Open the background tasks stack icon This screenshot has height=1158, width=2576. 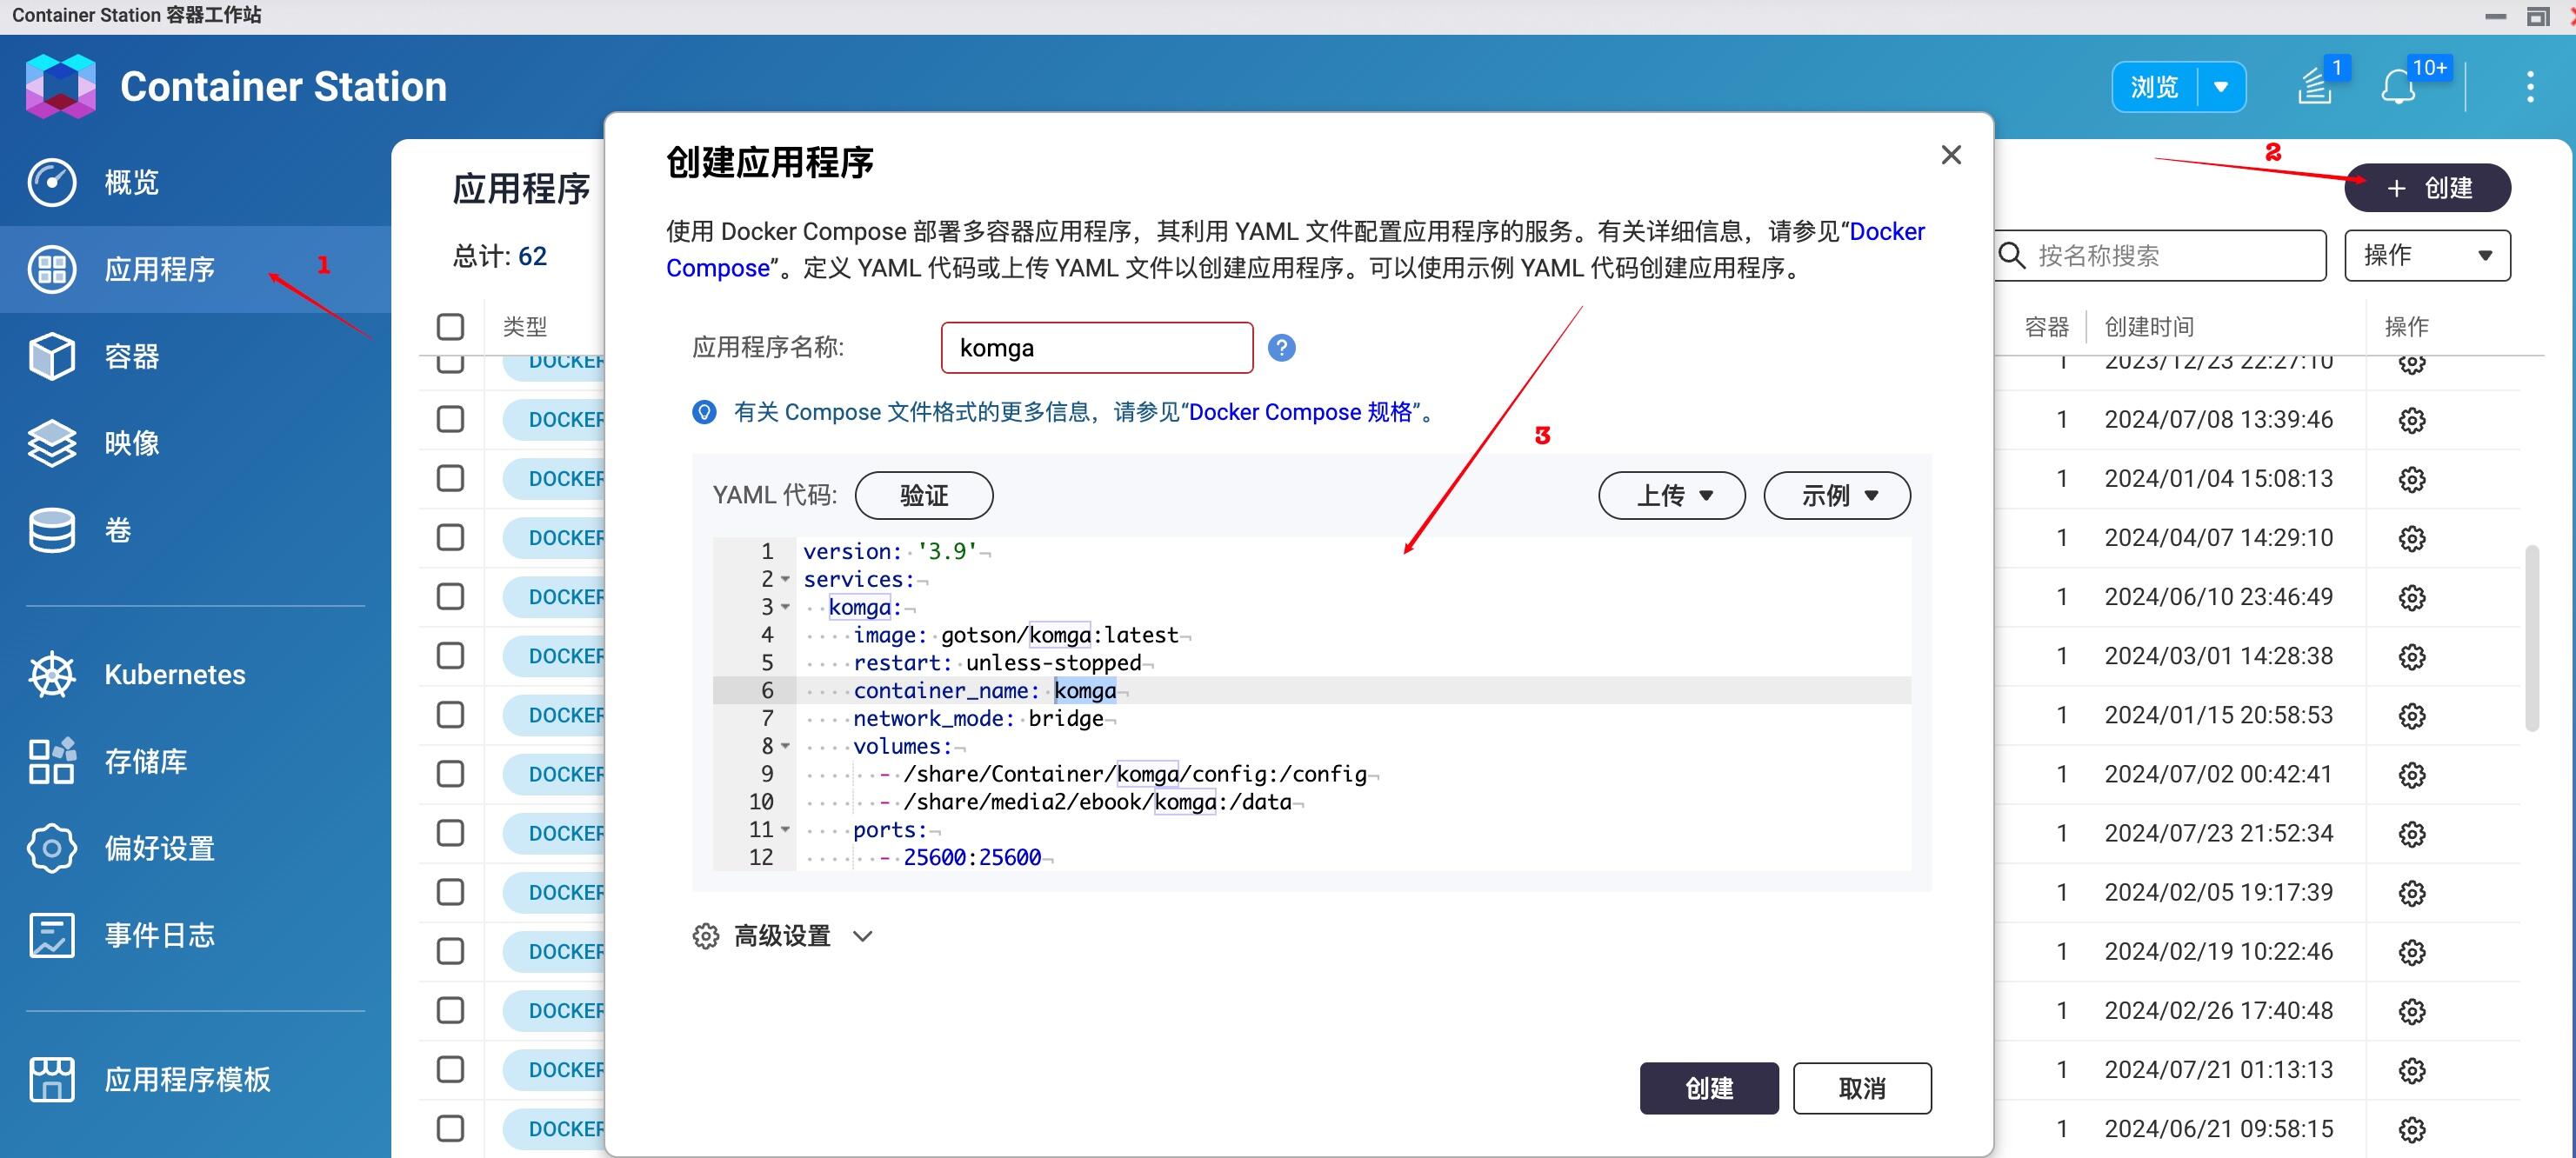[2314, 87]
